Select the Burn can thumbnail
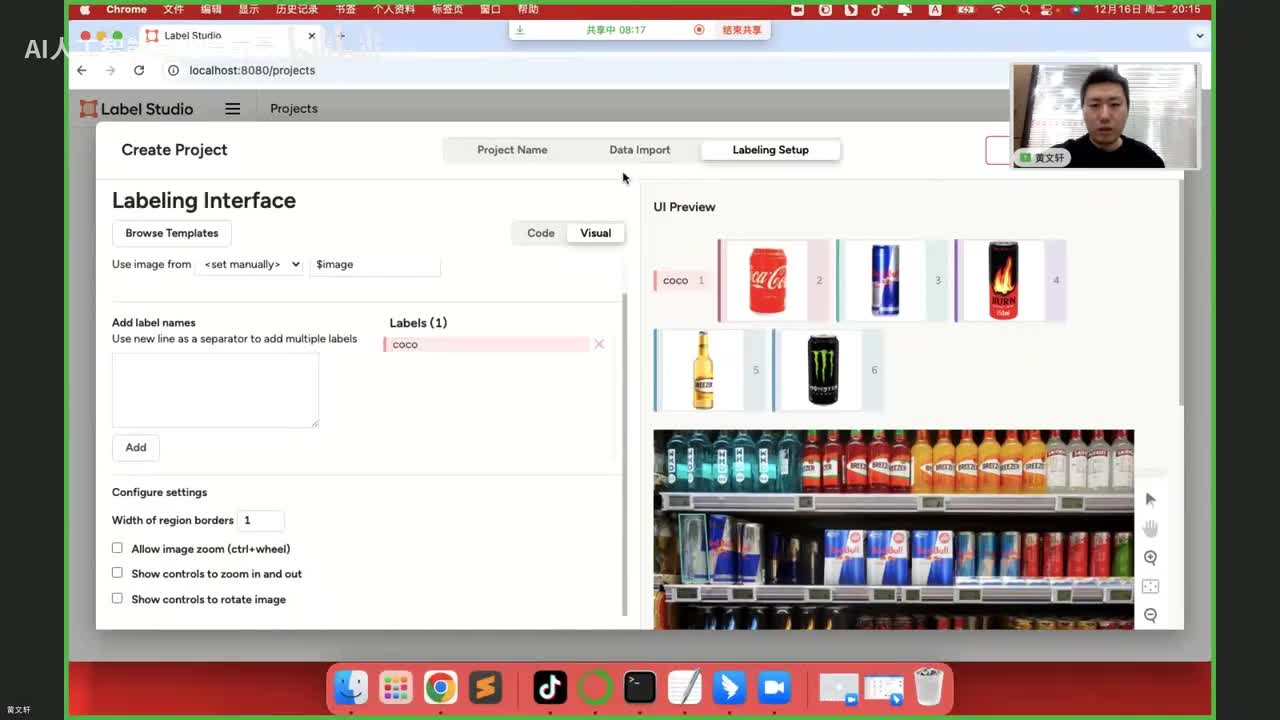1280x720 pixels. [1011, 281]
